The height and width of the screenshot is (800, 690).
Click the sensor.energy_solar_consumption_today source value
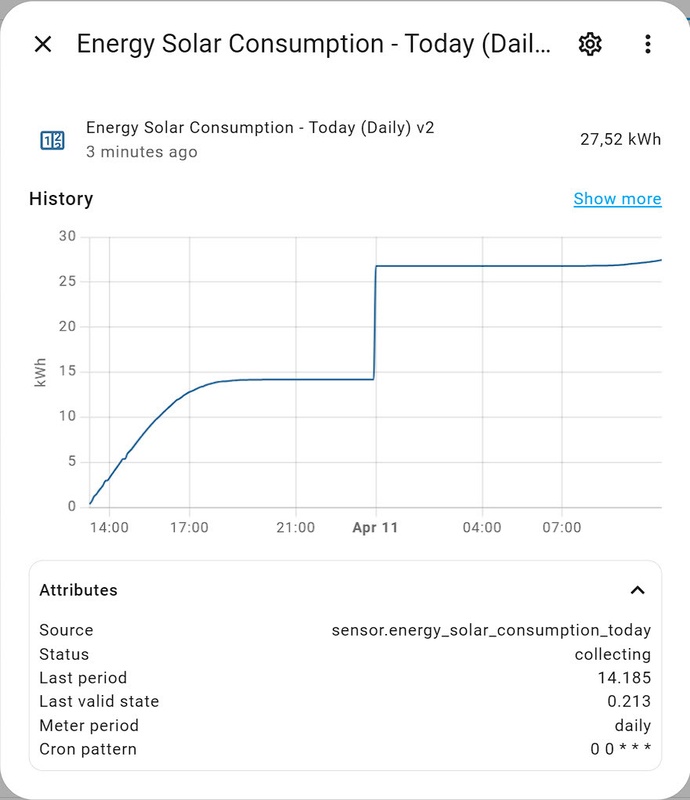click(491, 630)
